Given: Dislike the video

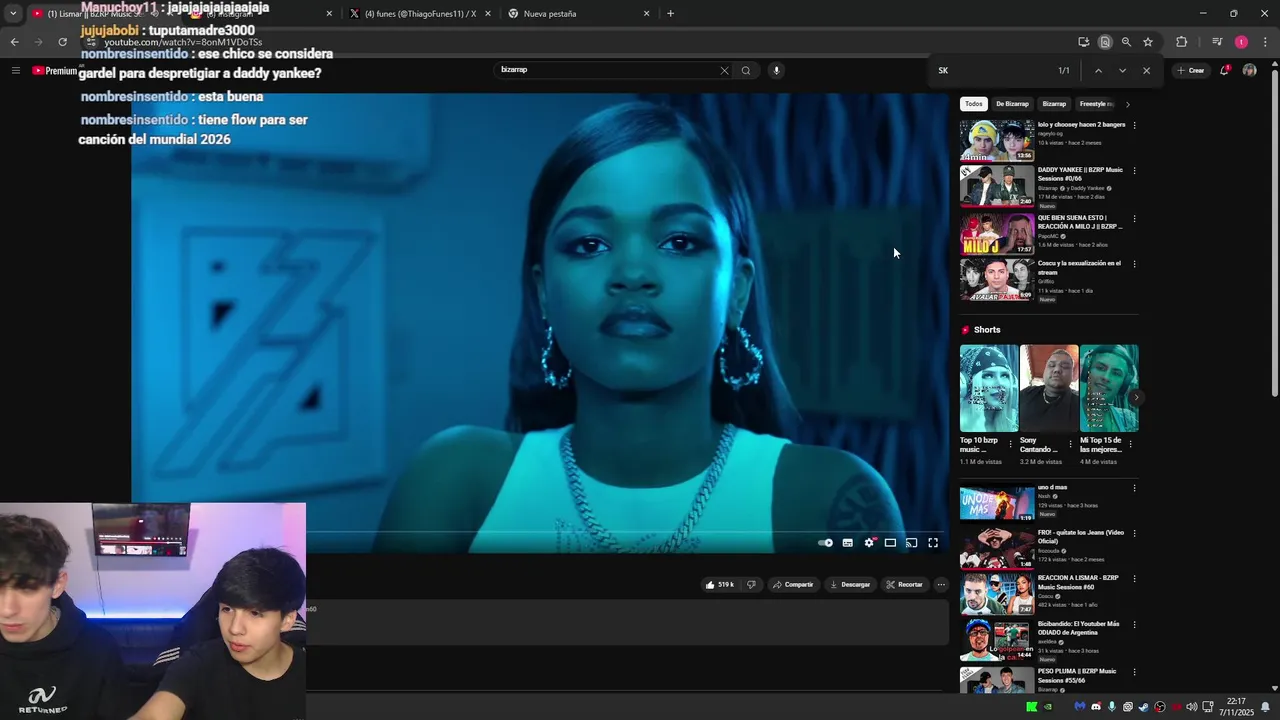Looking at the screenshot, I should click(751, 585).
